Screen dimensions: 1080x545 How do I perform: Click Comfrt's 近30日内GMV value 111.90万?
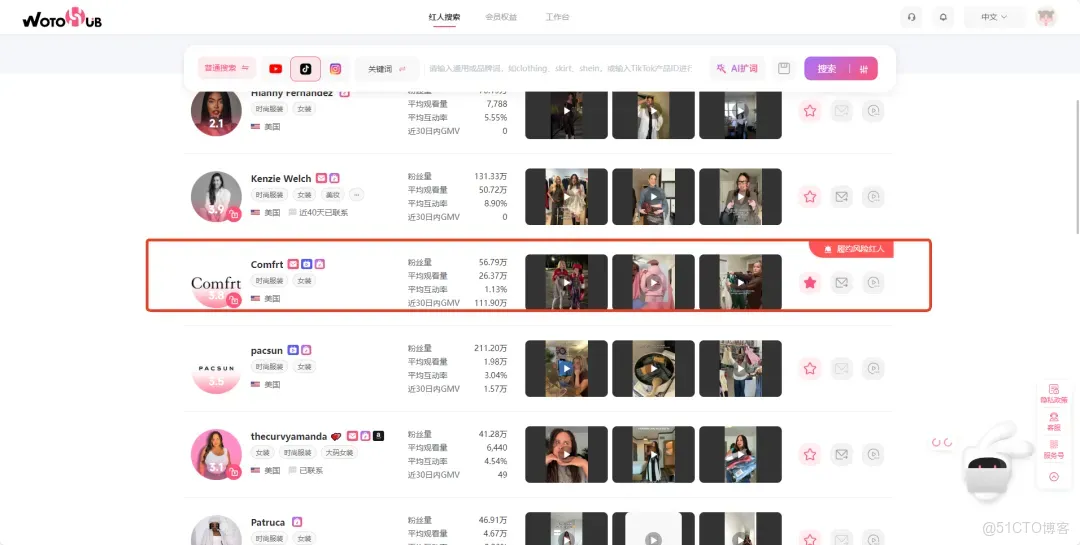click(x=491, y=303)
